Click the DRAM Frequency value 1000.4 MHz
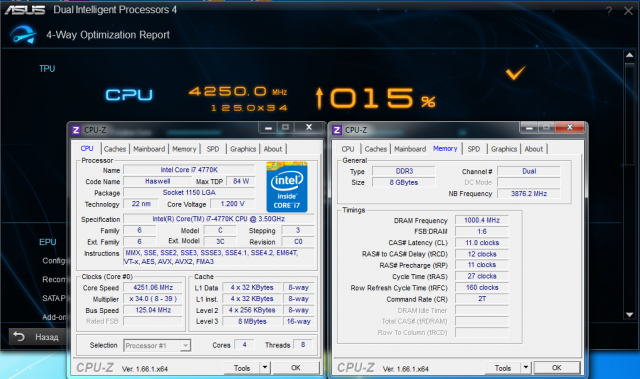 pyautogui.click(x=482, y=220)
